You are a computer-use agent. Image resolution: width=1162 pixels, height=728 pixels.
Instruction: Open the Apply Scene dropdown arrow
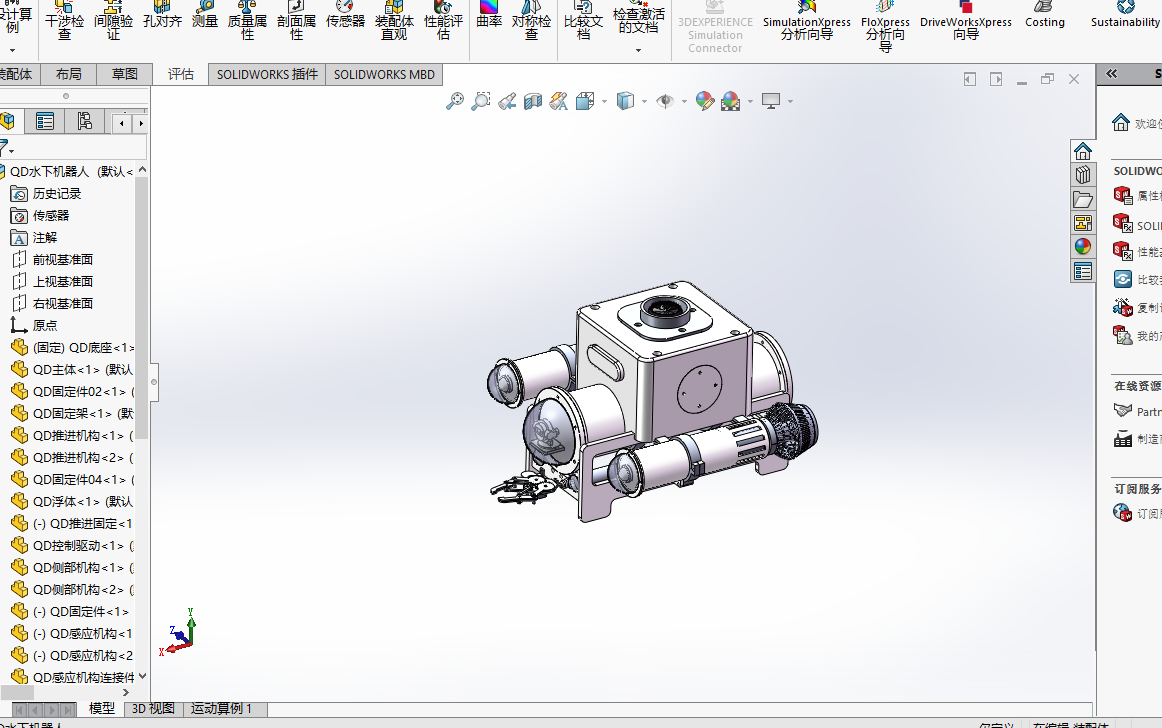(751, 101)
